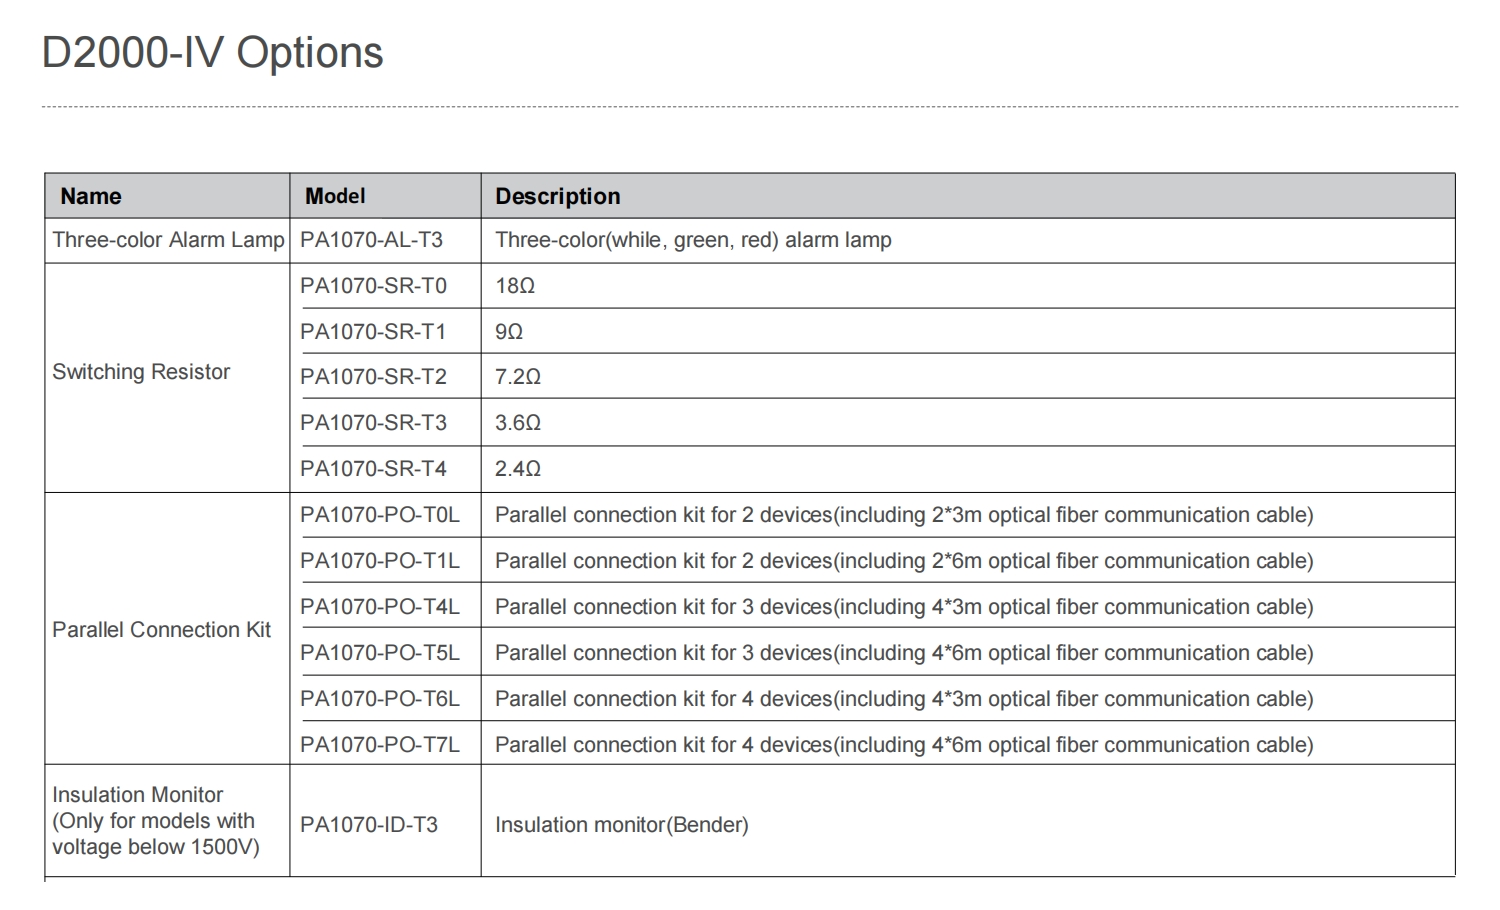The image size is (1500, 910).
Task: Select model PA1070-PO-T4L cell
Action: (385, 607)
